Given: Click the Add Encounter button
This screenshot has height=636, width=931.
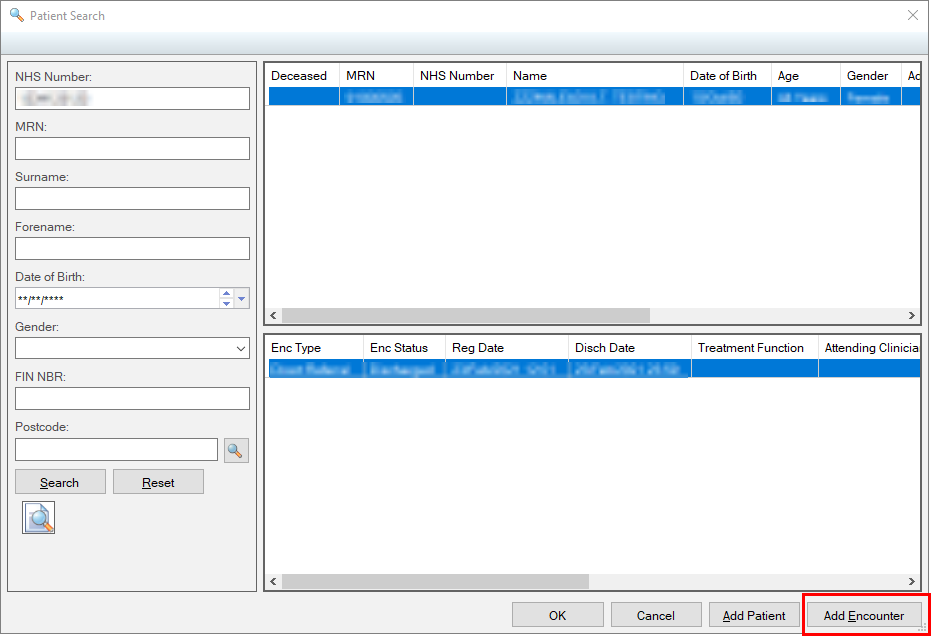Looking at the screenshot, I should coord(864,615).
